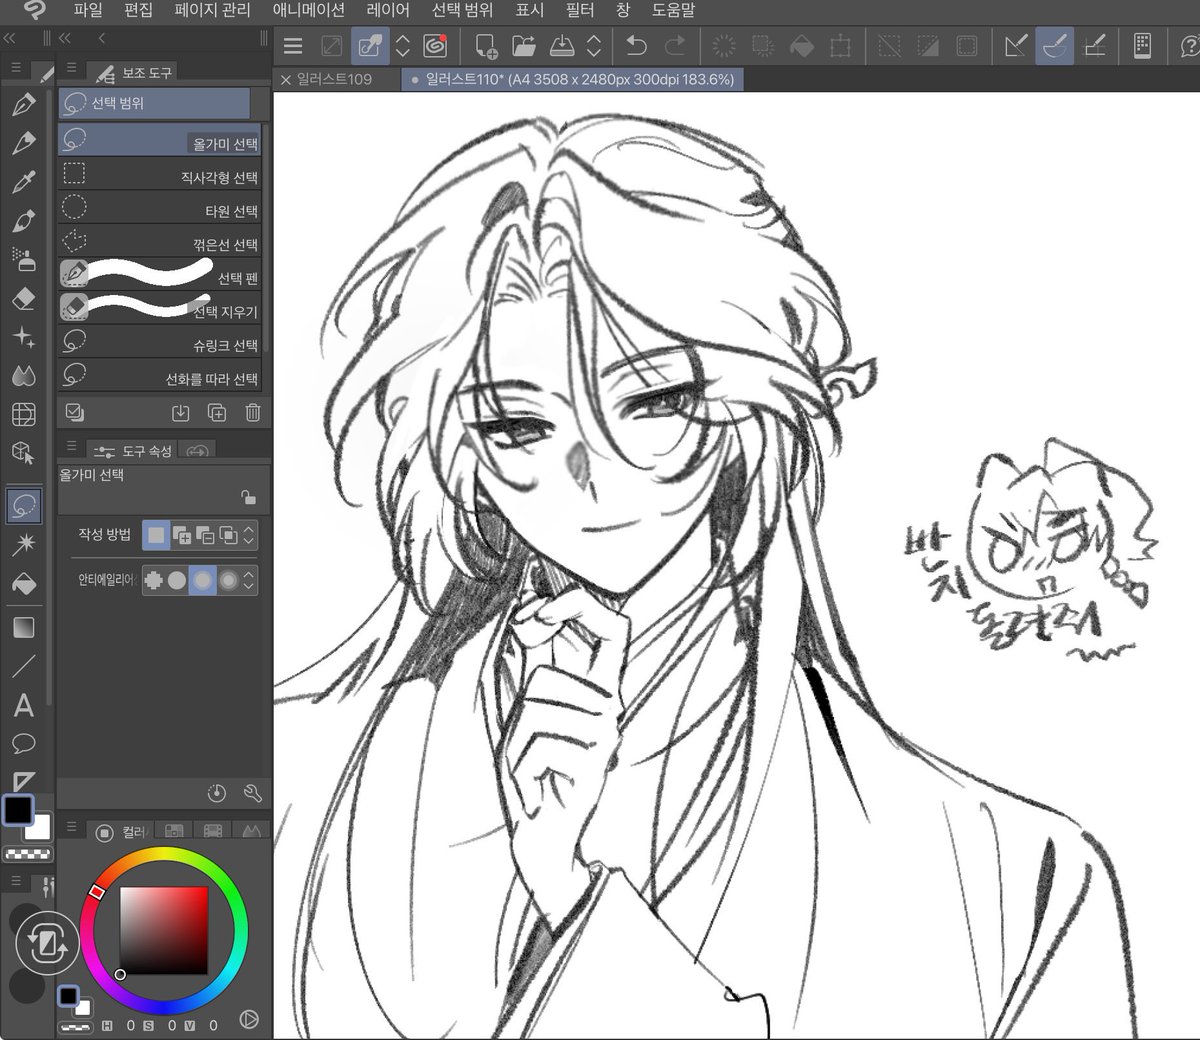
Task: Toggle the lock icon in Tool Property panel
Action: (x=248, y=497)
